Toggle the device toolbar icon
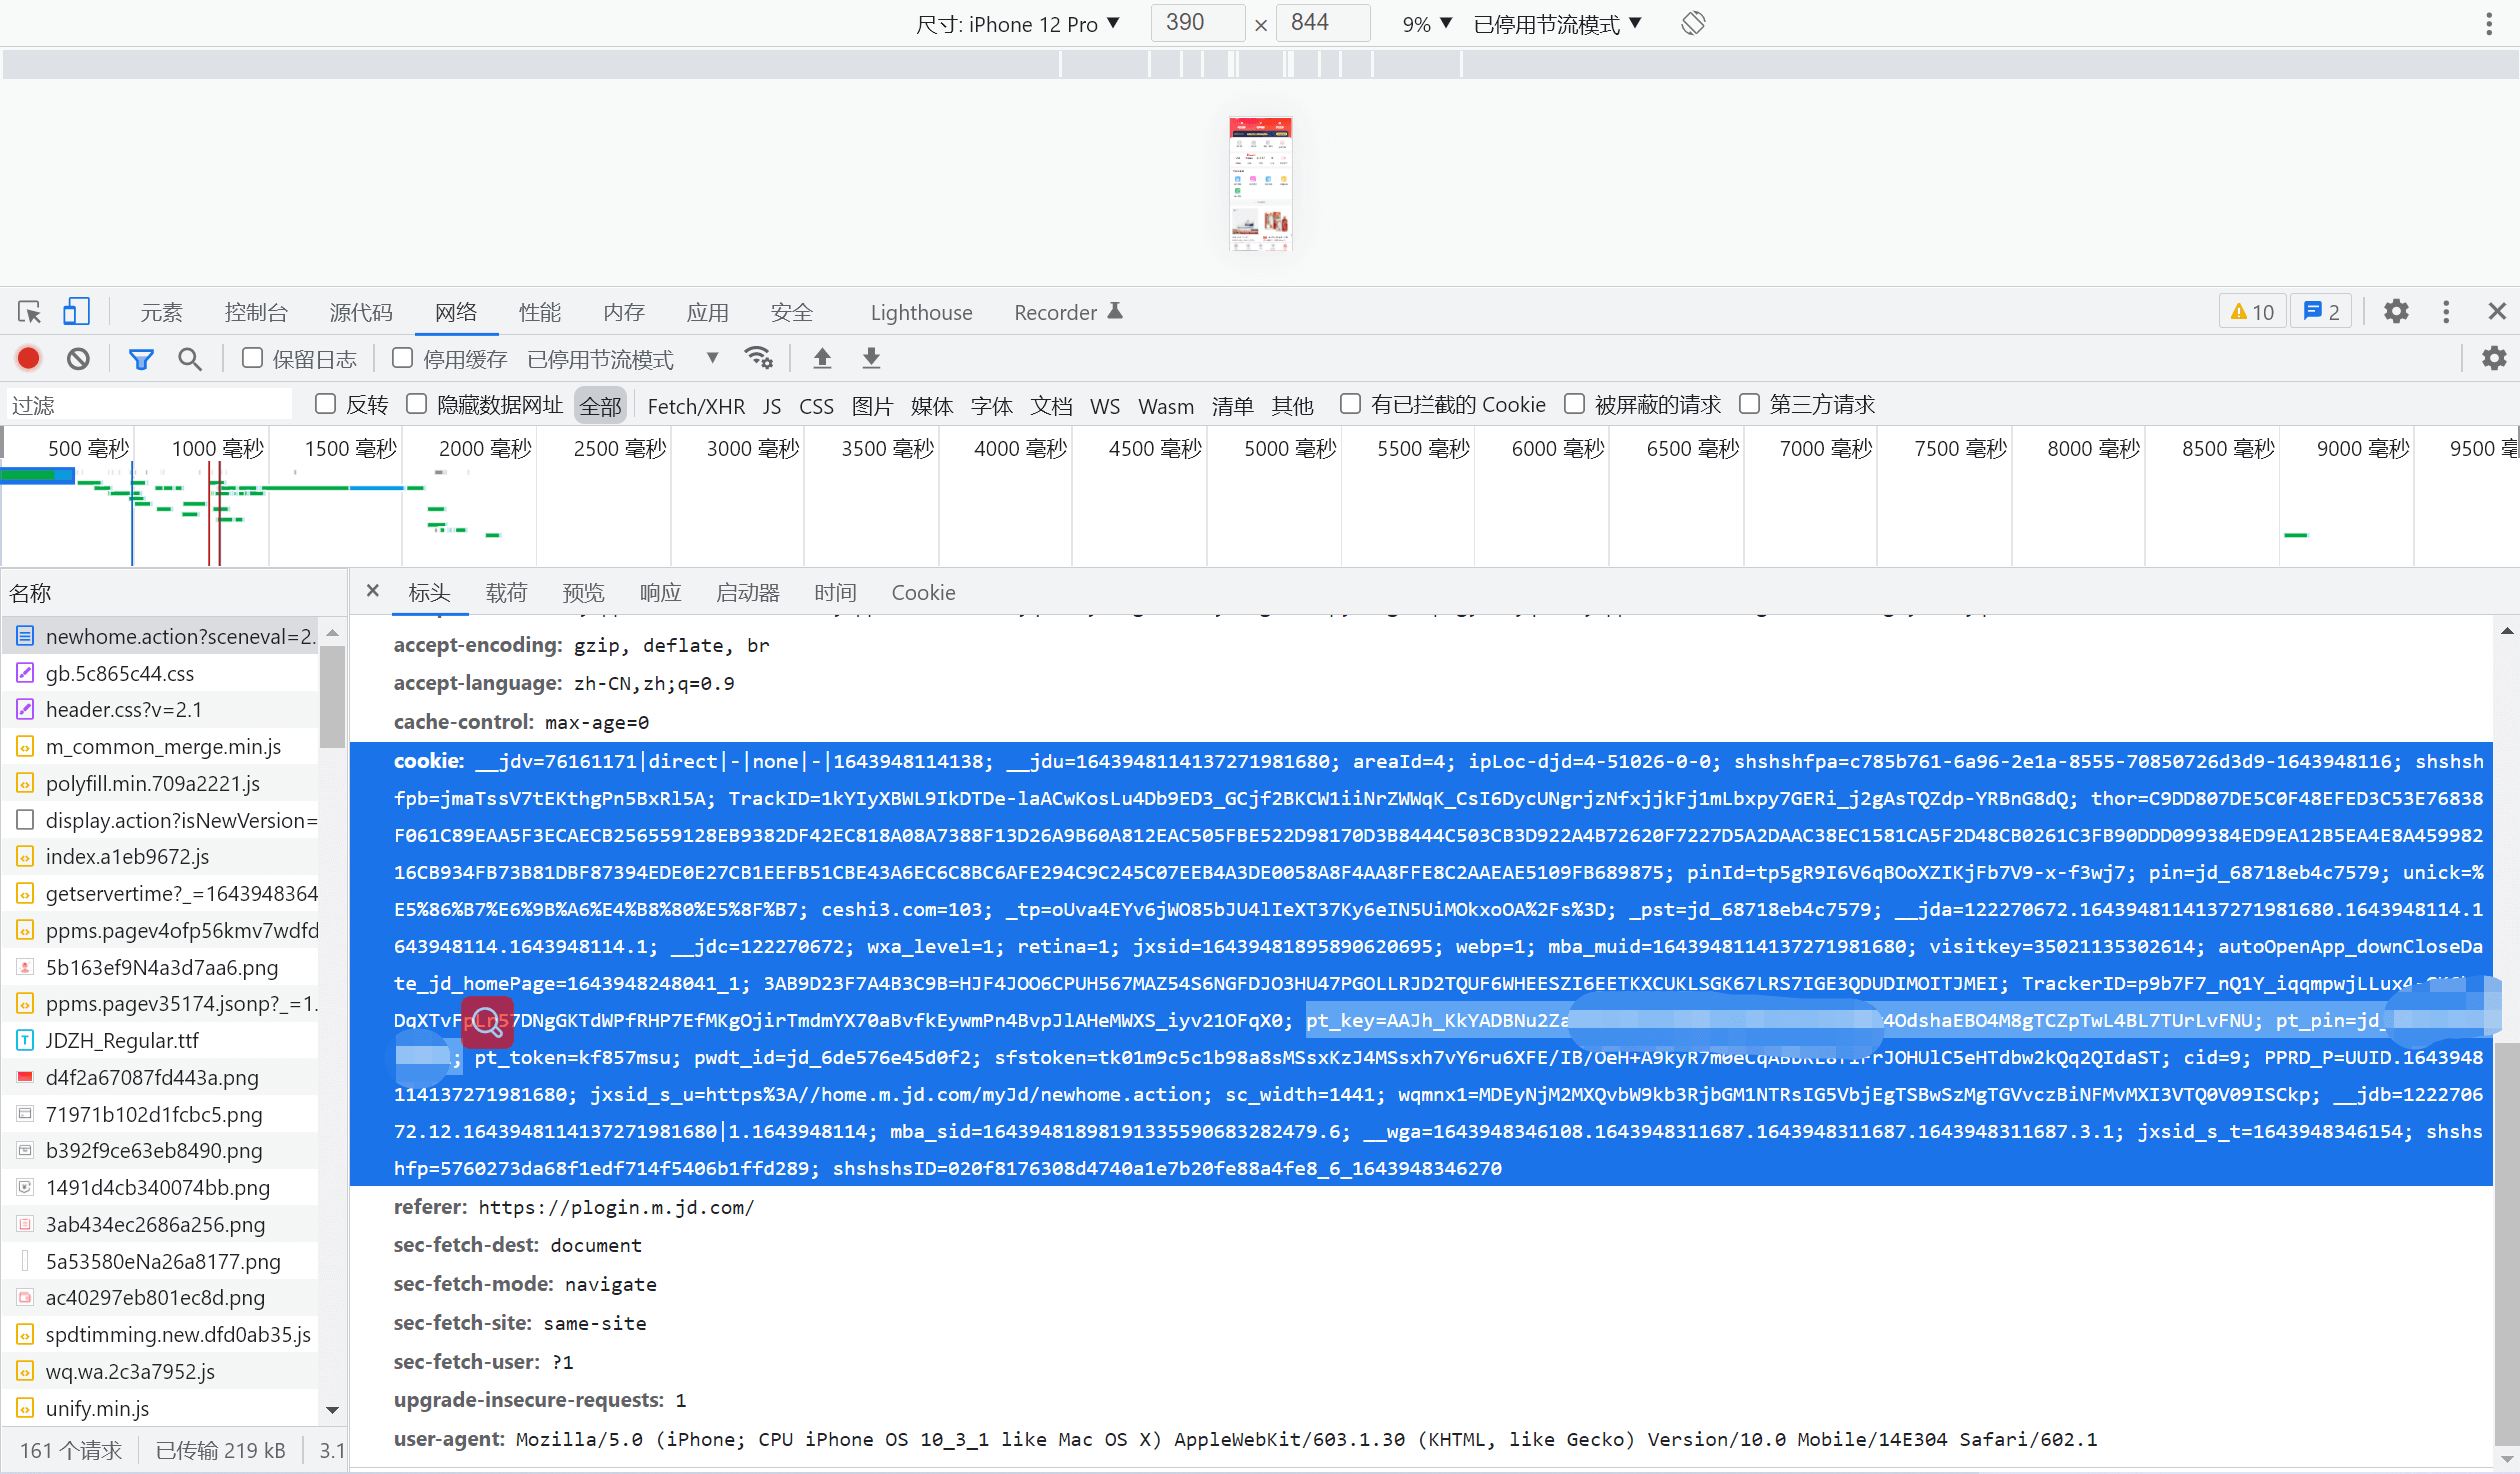 (76, 312)
